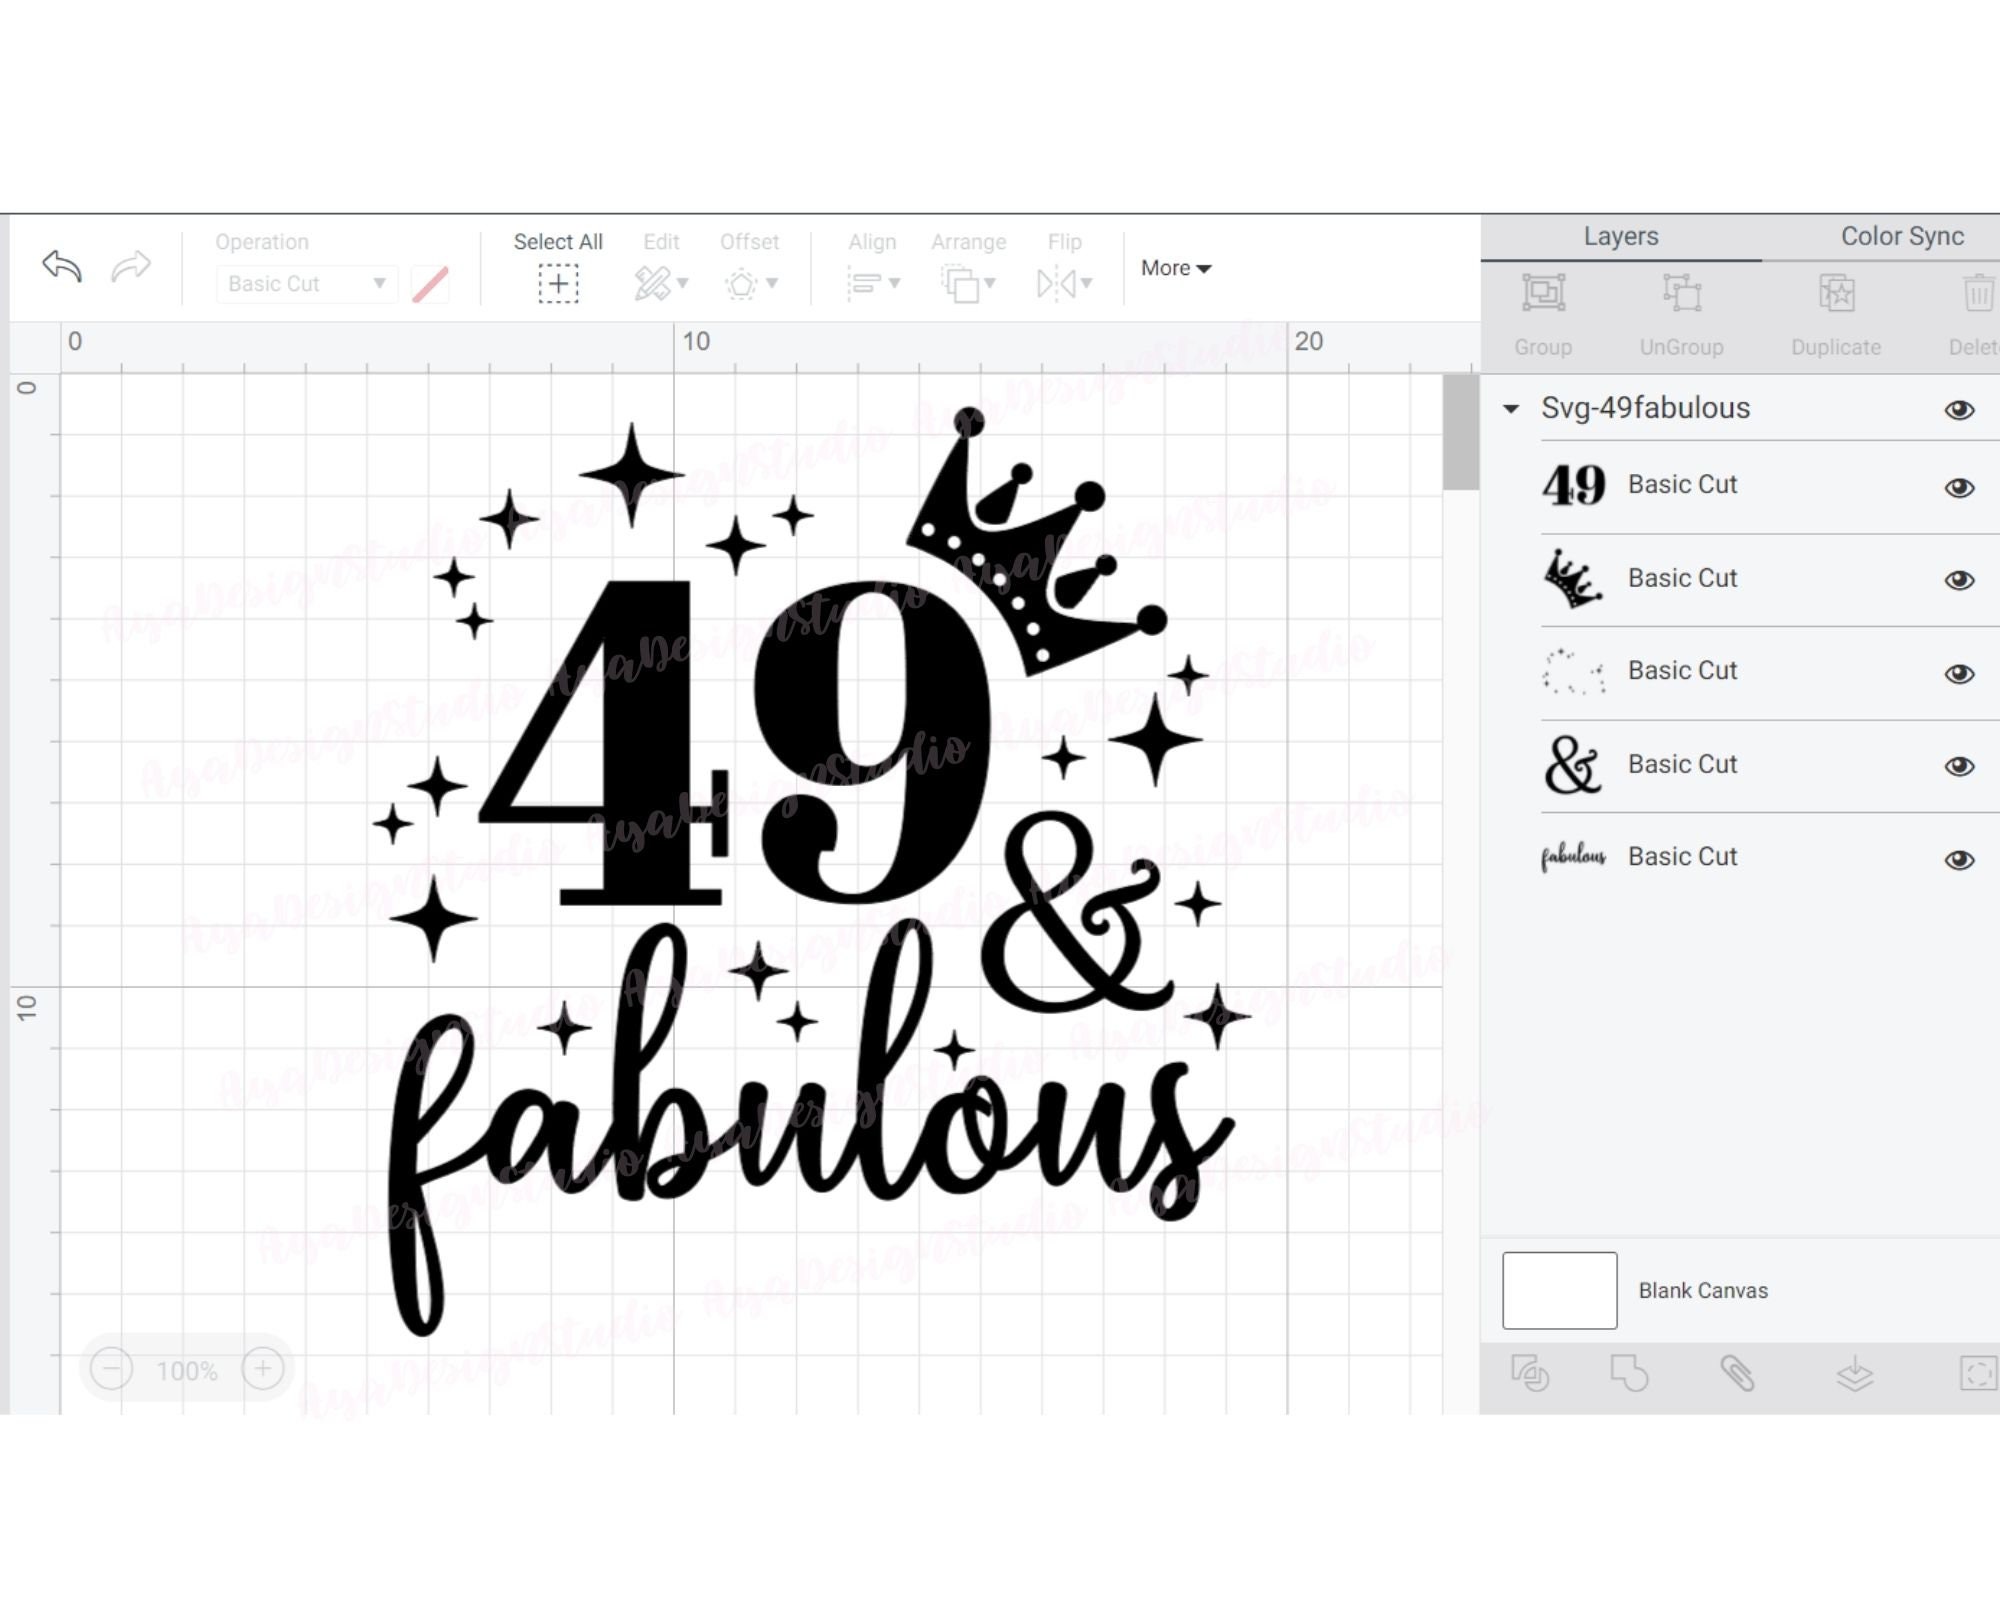Click the Blank Canvas color swatch
The height and width of the screenshot is (1620, 2000).
click(1559, 1290)
